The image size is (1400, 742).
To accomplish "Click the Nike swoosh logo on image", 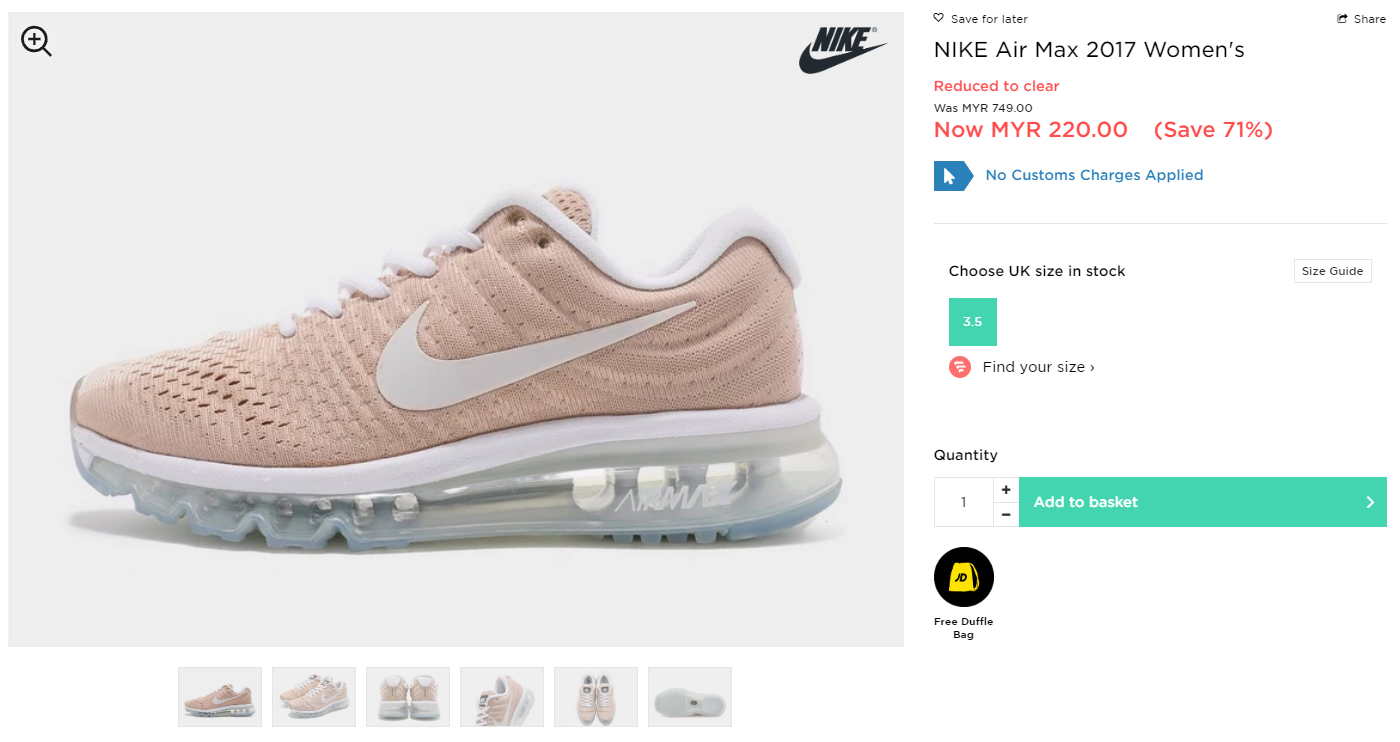I will (x=843, y=50).
